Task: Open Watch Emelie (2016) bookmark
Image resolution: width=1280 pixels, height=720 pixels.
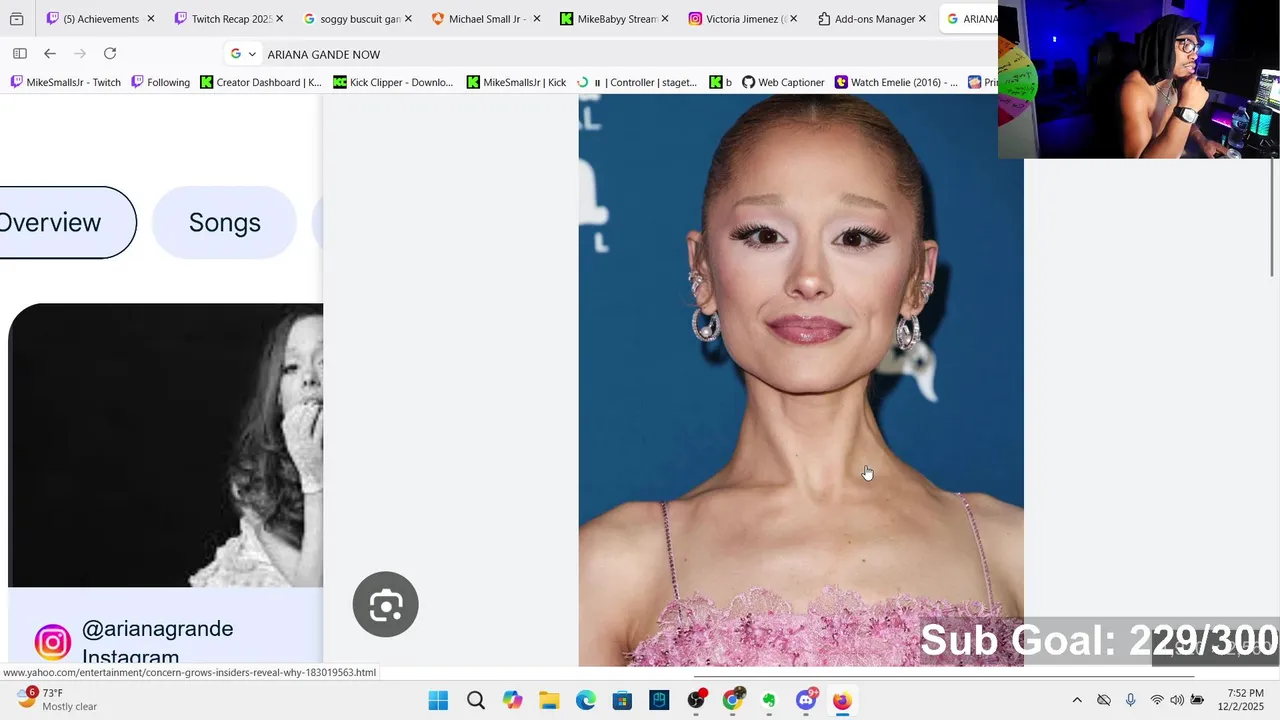Action: pos(896,82)
